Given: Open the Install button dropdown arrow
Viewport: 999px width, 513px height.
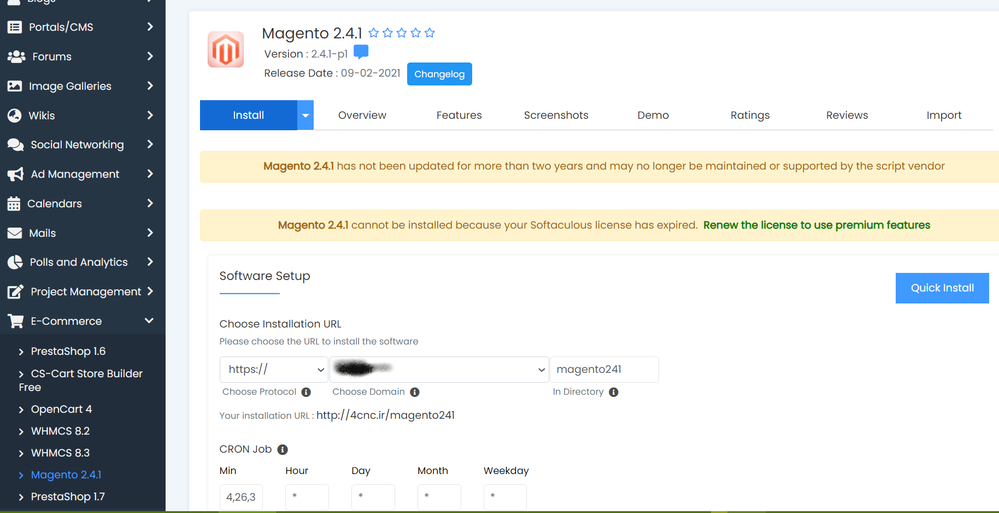Looking at the screenshot, I should (x=306, y=115).
